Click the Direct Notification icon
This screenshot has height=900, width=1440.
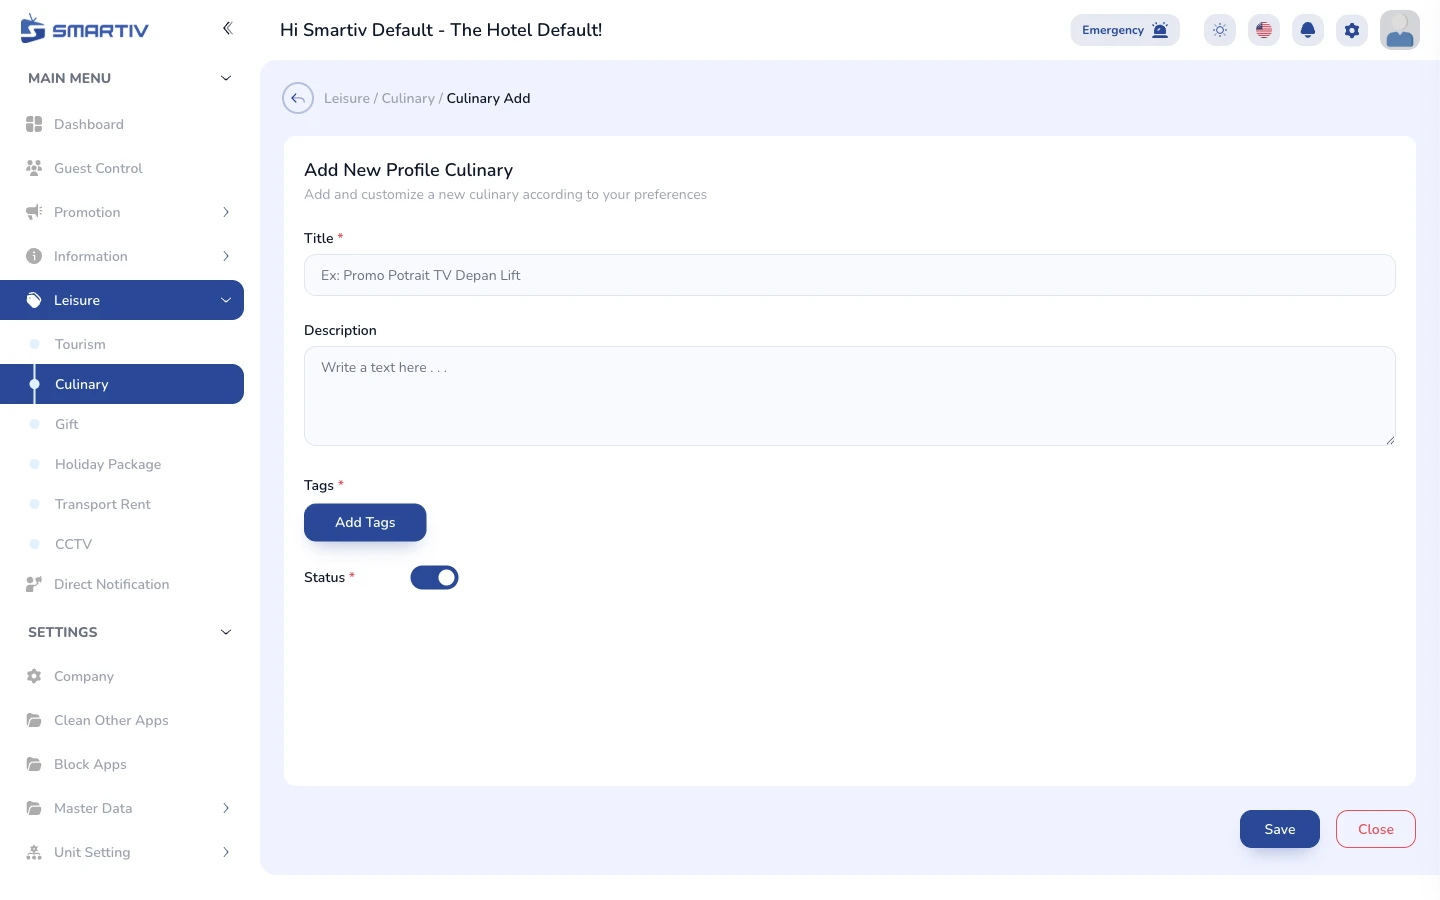(34, 584)
